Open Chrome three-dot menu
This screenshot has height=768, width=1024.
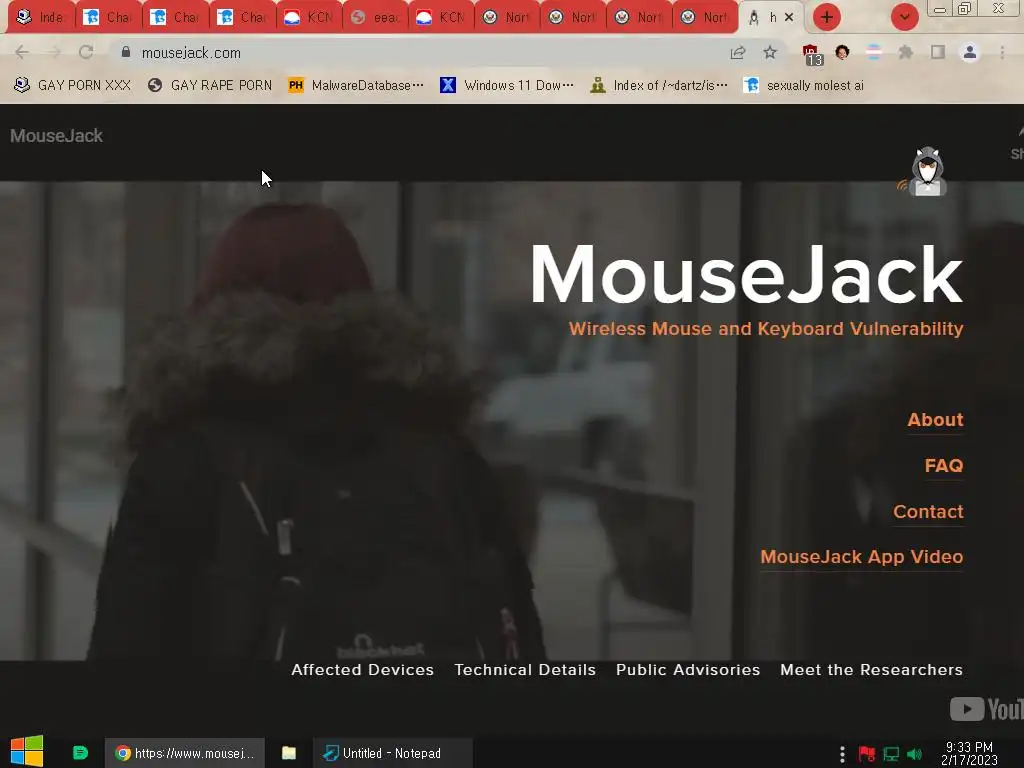[1002, 52]
